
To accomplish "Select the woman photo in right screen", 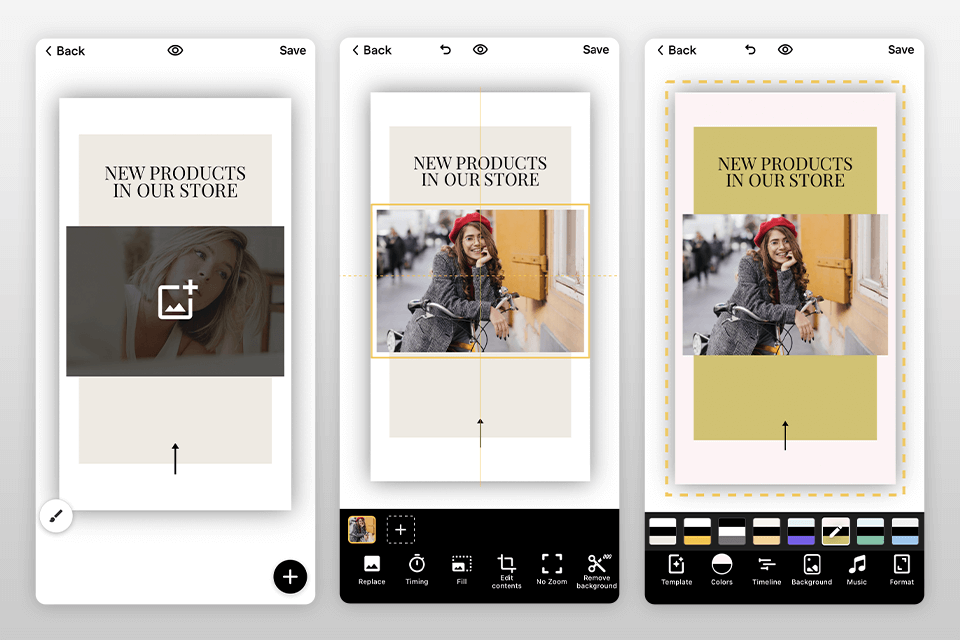I will pos(785,284).
